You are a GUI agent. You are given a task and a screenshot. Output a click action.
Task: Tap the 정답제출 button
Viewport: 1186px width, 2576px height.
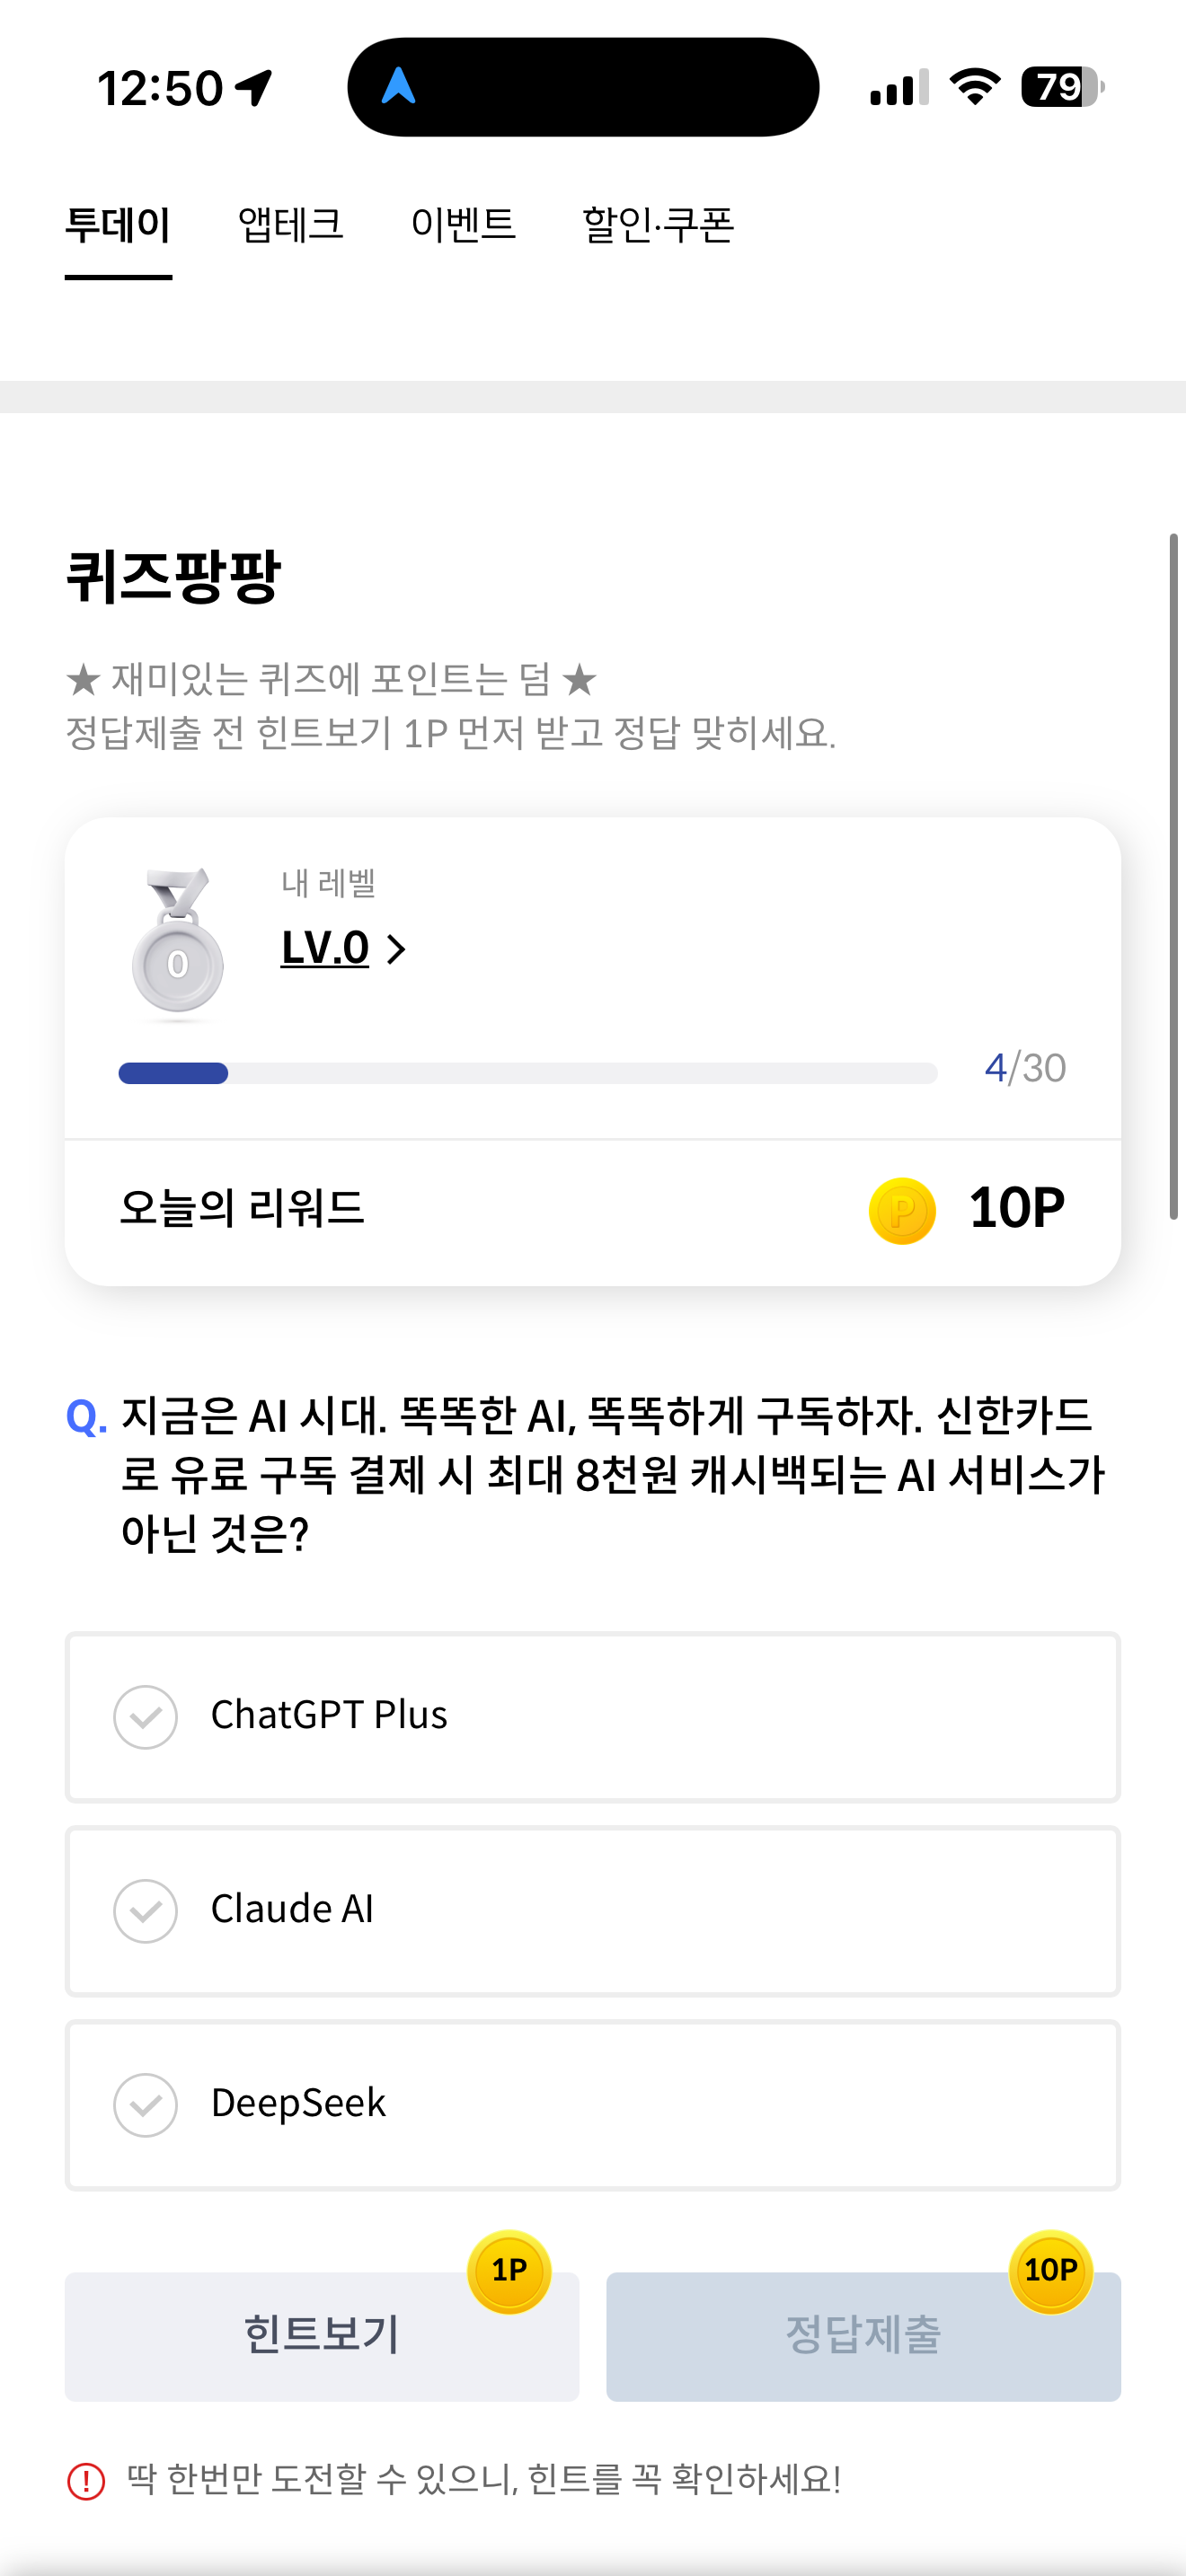863,2336
